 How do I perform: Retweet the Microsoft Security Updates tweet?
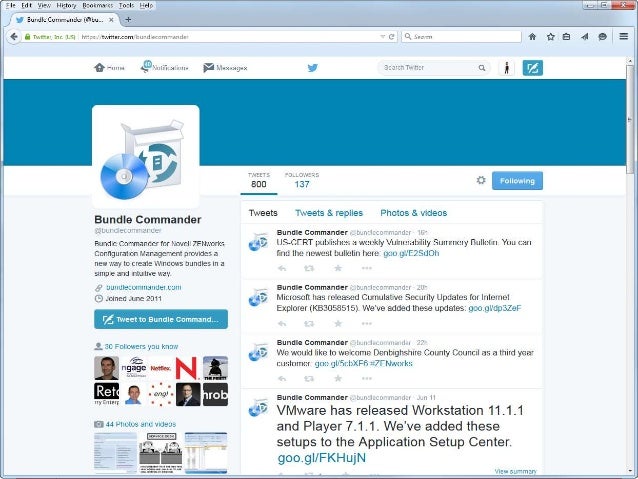pos(309,324)
